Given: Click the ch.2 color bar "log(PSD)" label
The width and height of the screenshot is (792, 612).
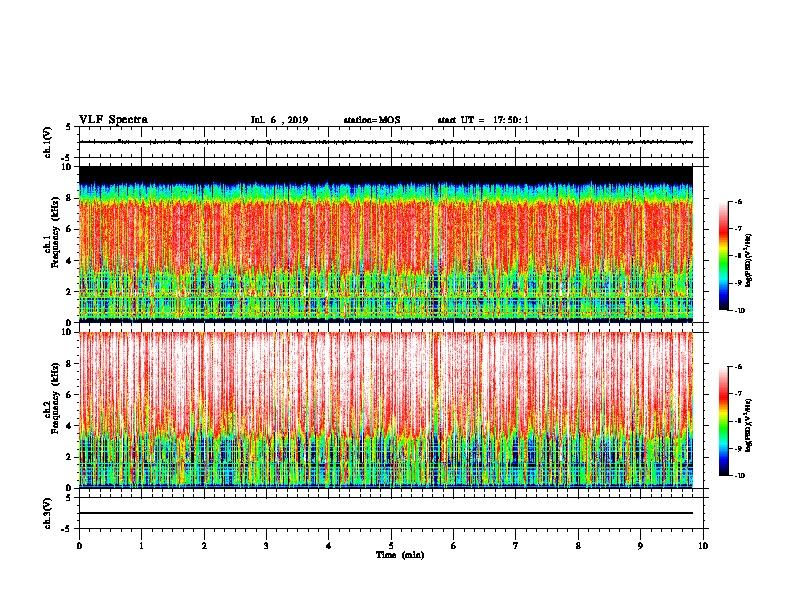Looking at the screenshot, I should tap(748, 425).
